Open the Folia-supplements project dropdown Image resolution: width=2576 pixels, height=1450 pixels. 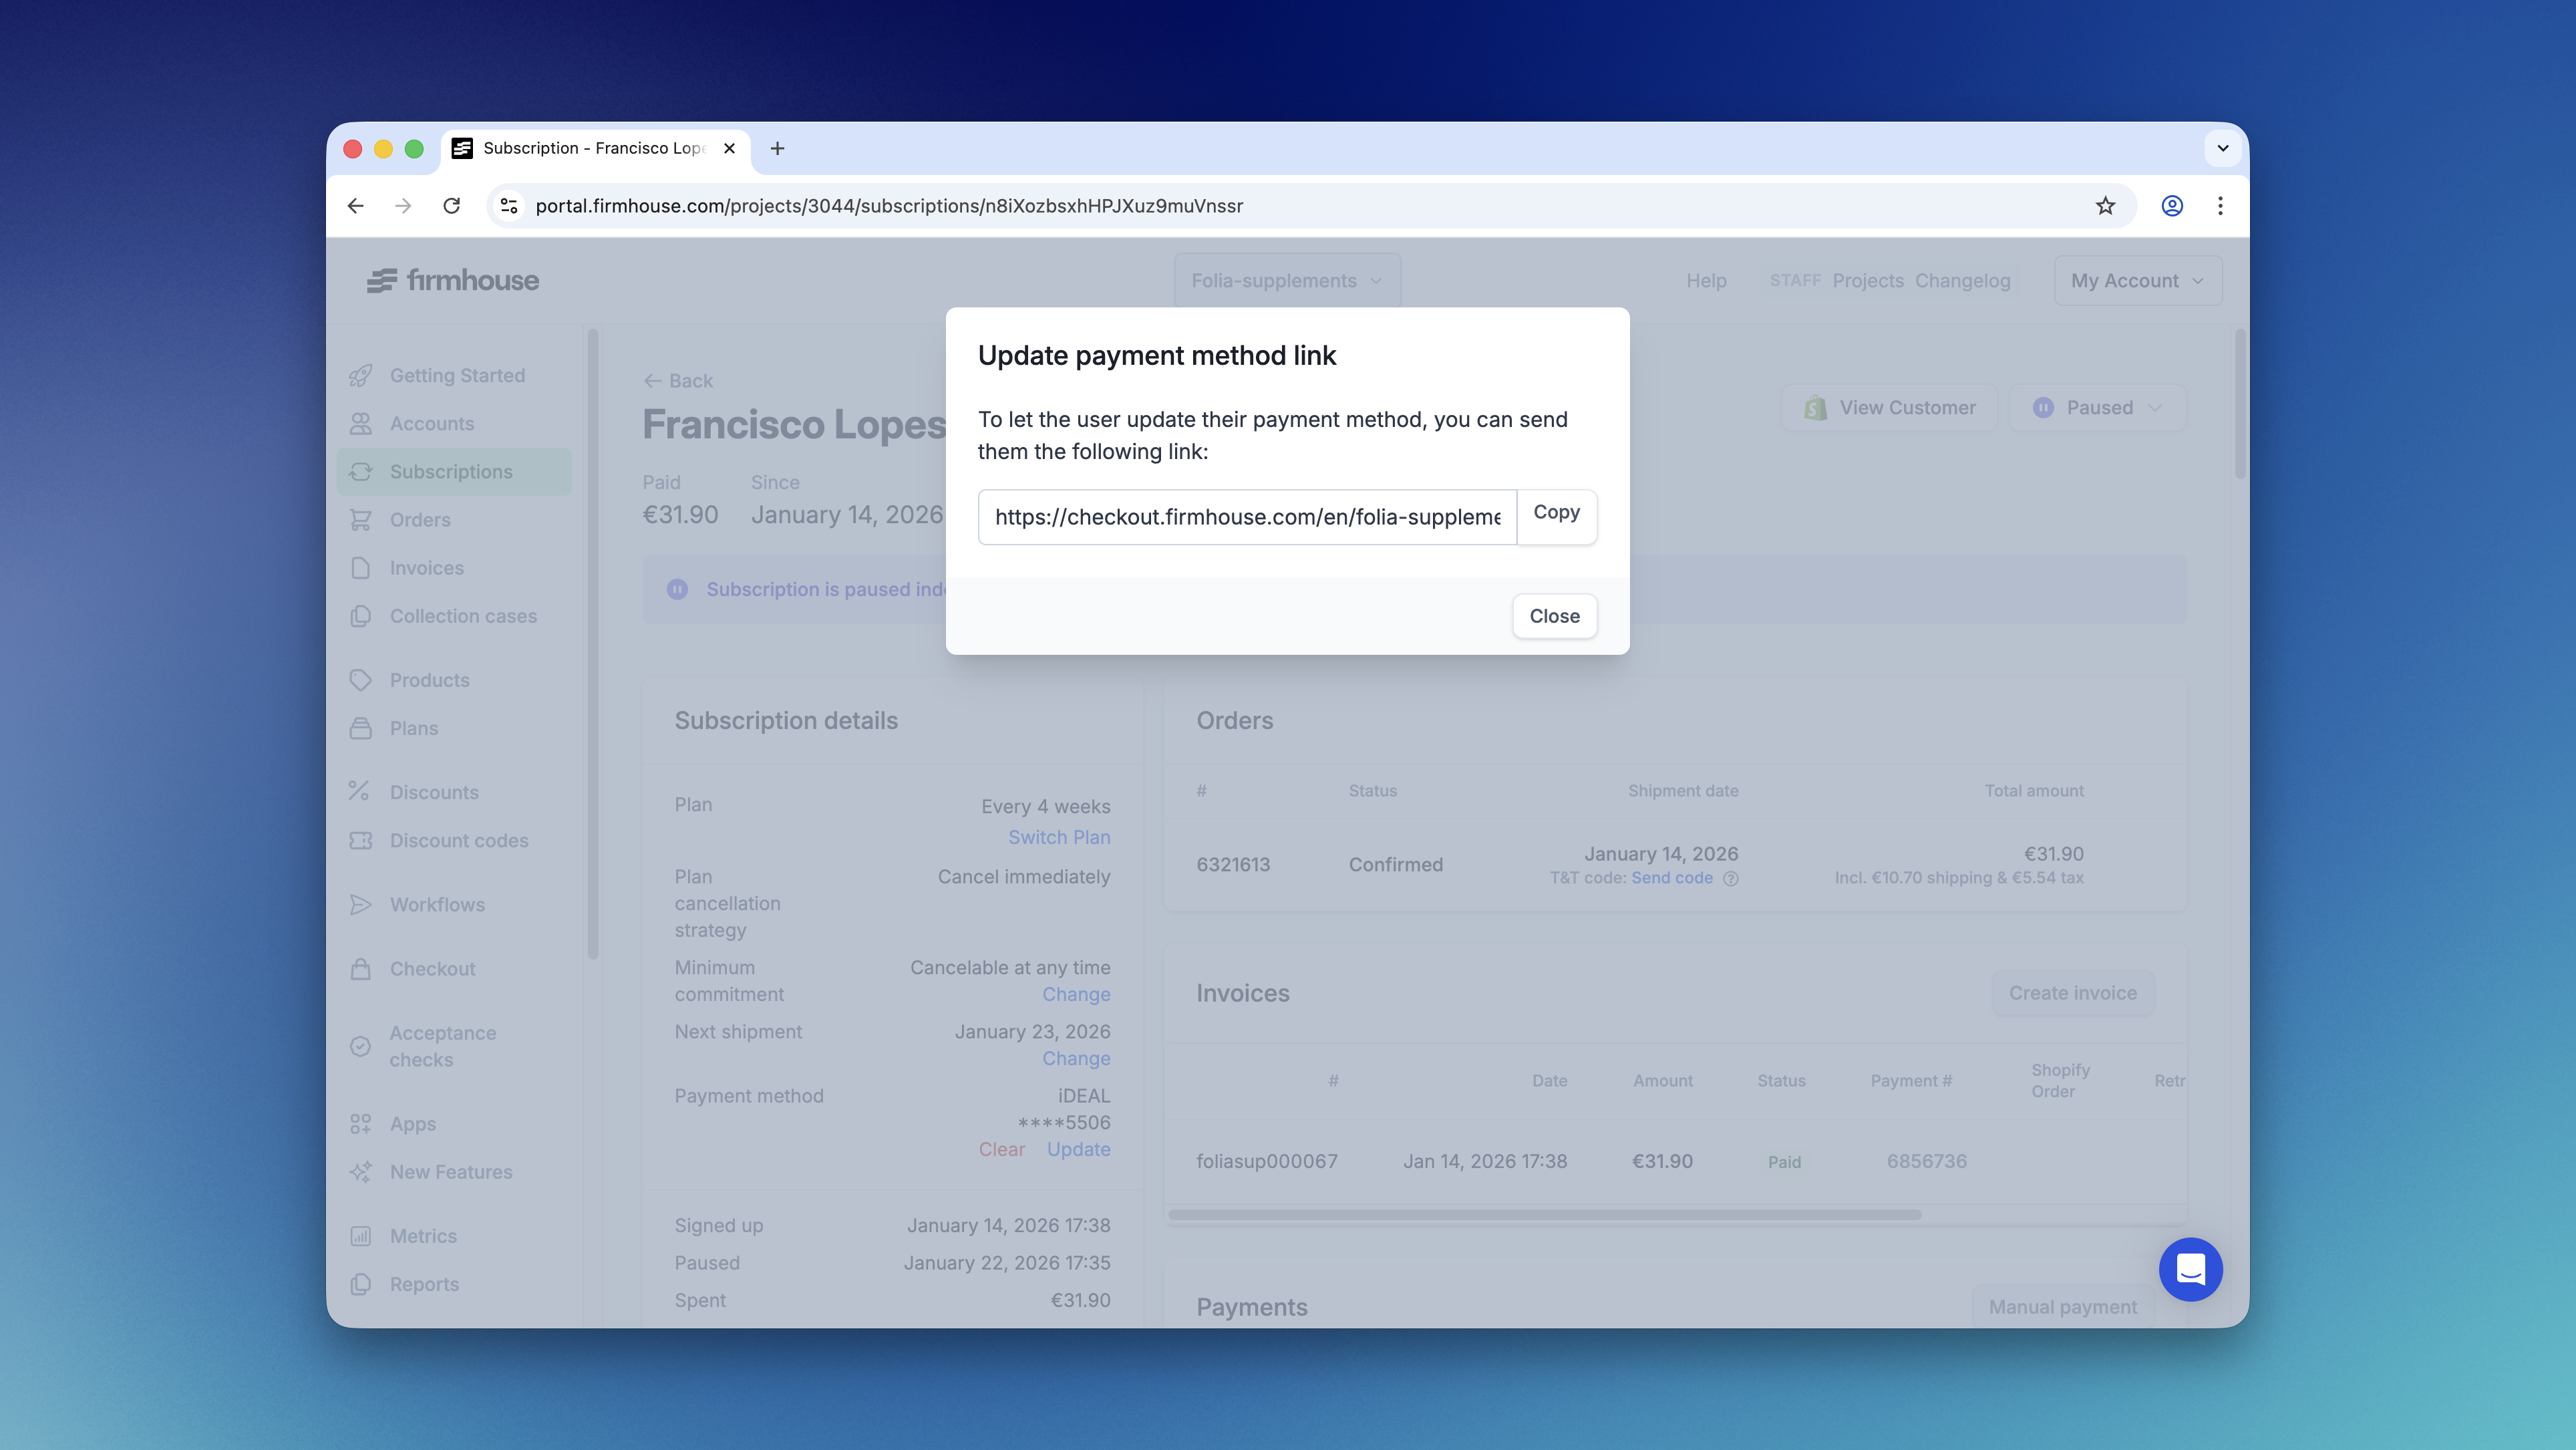pos(1286,280)
